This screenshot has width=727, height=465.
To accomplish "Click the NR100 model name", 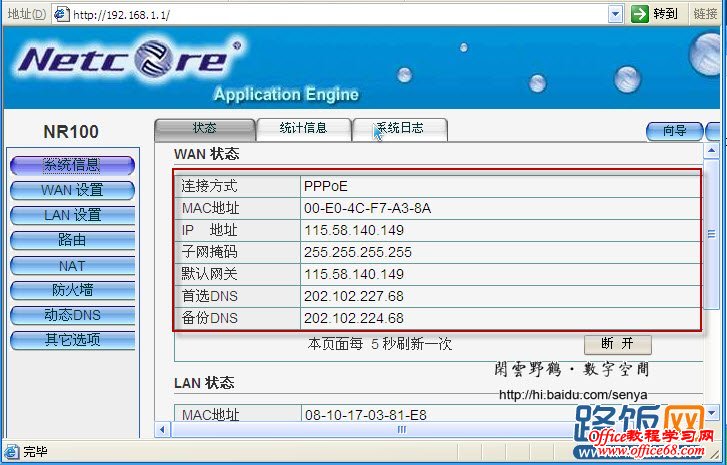I will tap(71, 132).
